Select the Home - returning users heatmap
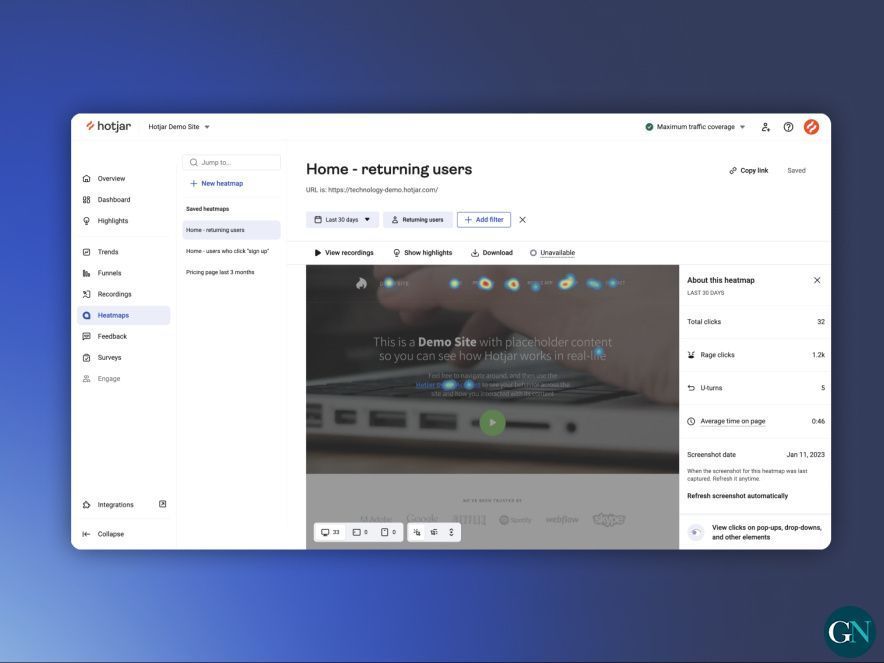The width and height of the screenshot is (884, 663). [x=231, y=230]
